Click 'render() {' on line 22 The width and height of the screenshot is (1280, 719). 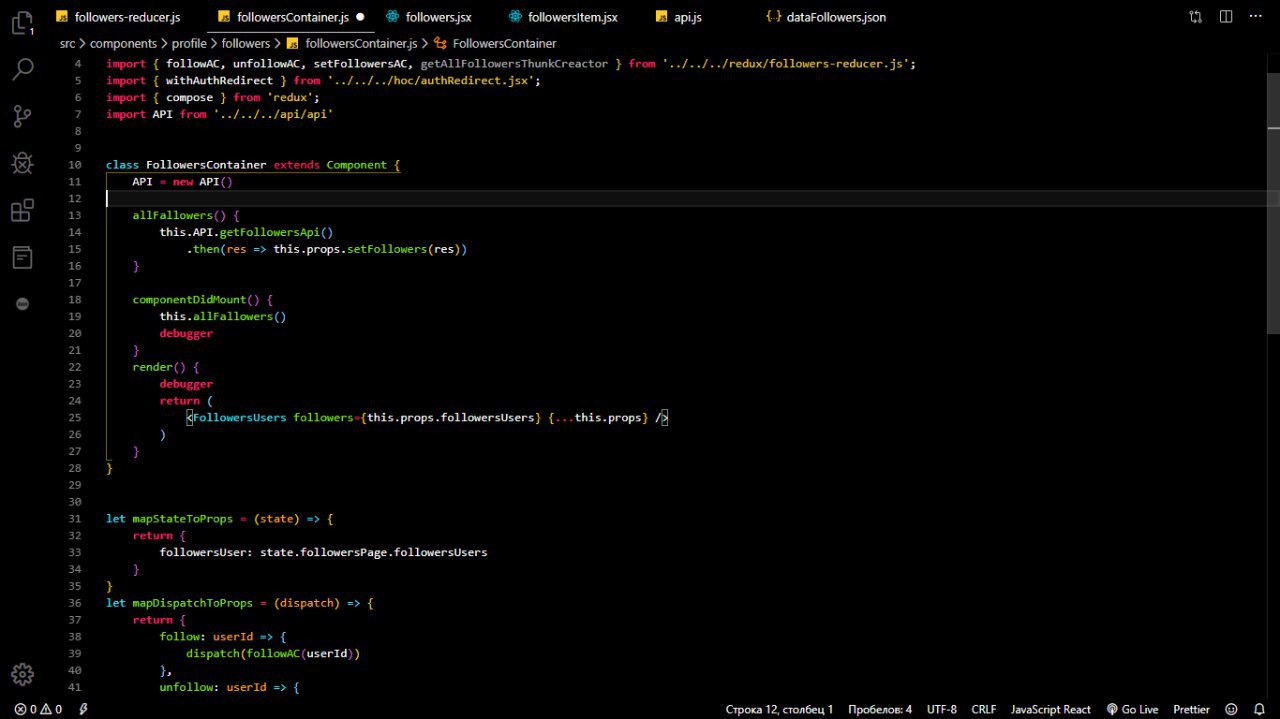tap(166, 367)
